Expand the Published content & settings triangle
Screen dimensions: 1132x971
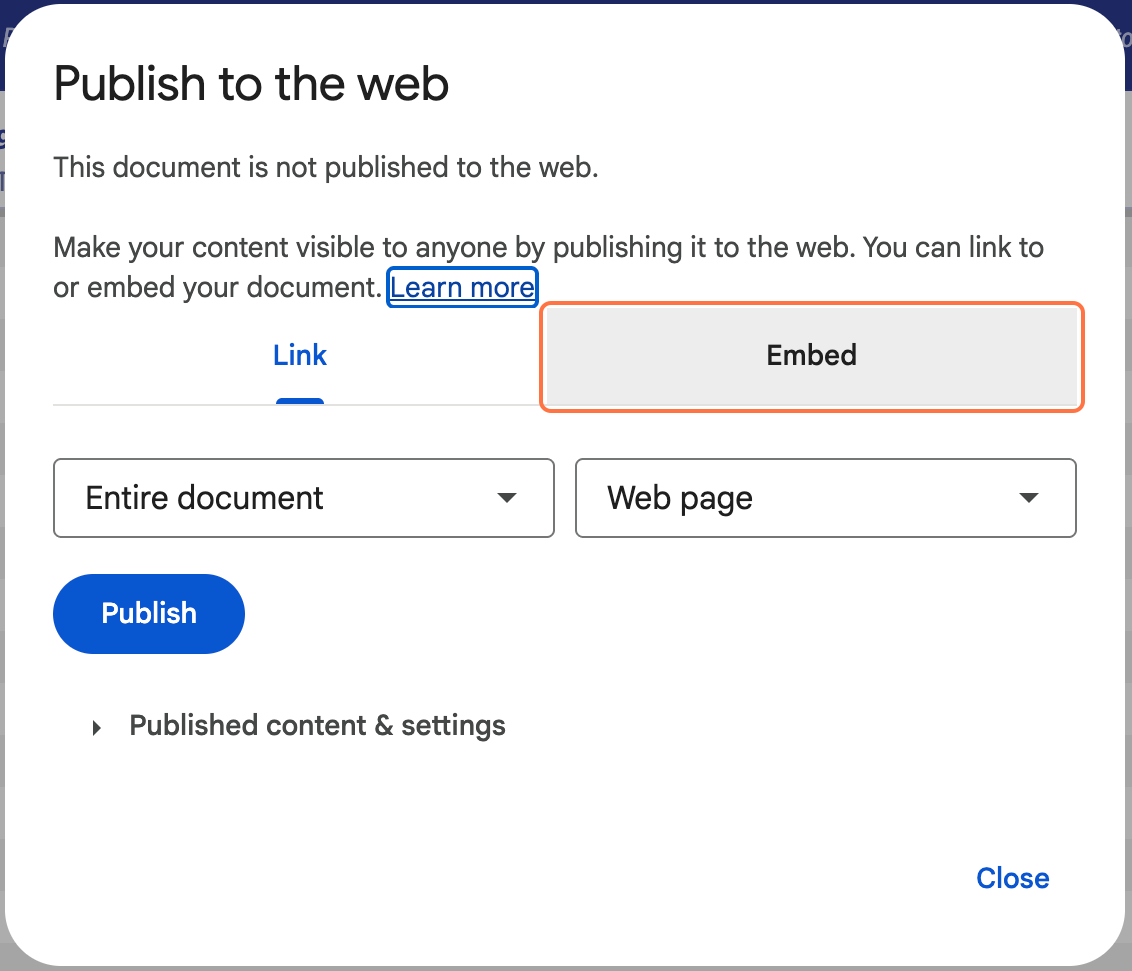[97, 727]
